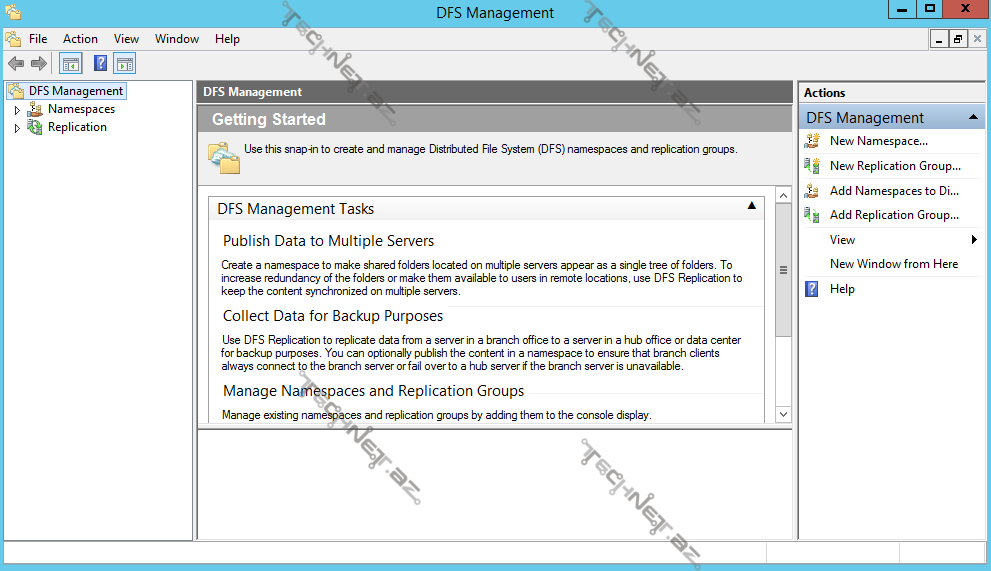991x571 pixels.
Task: Click the Forward arrow toolbar icon
Action: [39, 64]
